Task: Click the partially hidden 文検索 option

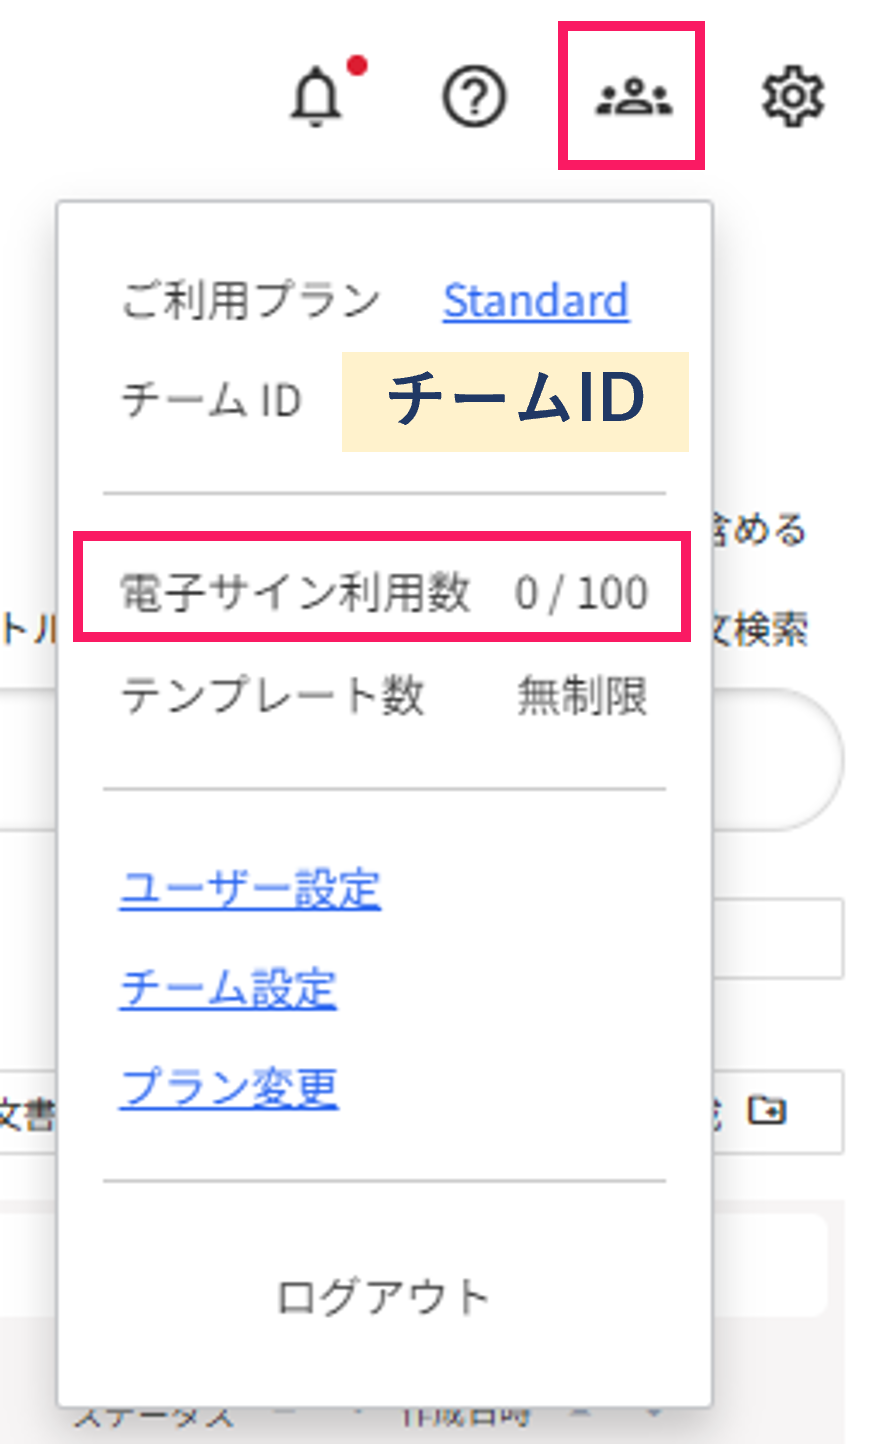Action: tap(760, 630)
